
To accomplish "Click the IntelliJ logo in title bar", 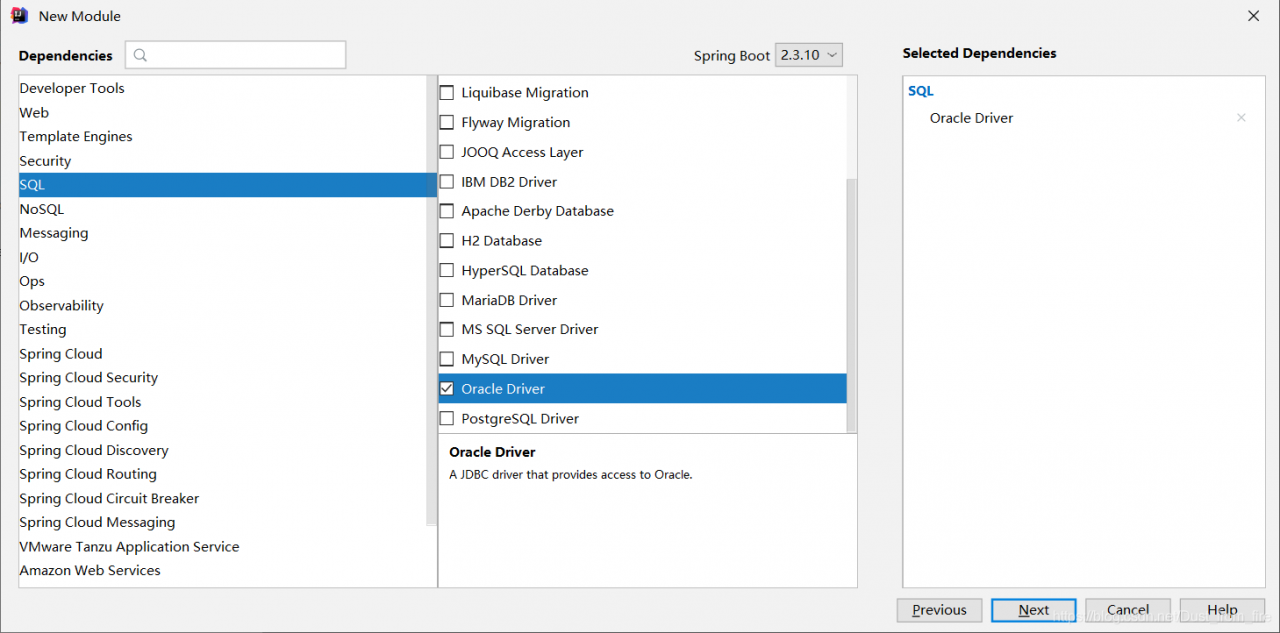I will pyautogui.click(x=19, y=16).
